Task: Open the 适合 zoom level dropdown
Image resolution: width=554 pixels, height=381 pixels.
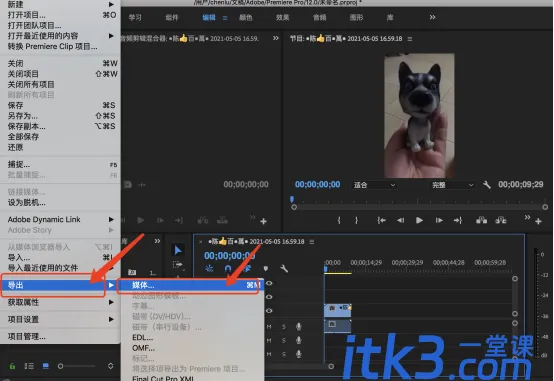Action: pyautogui.click(x=374, y=185)
